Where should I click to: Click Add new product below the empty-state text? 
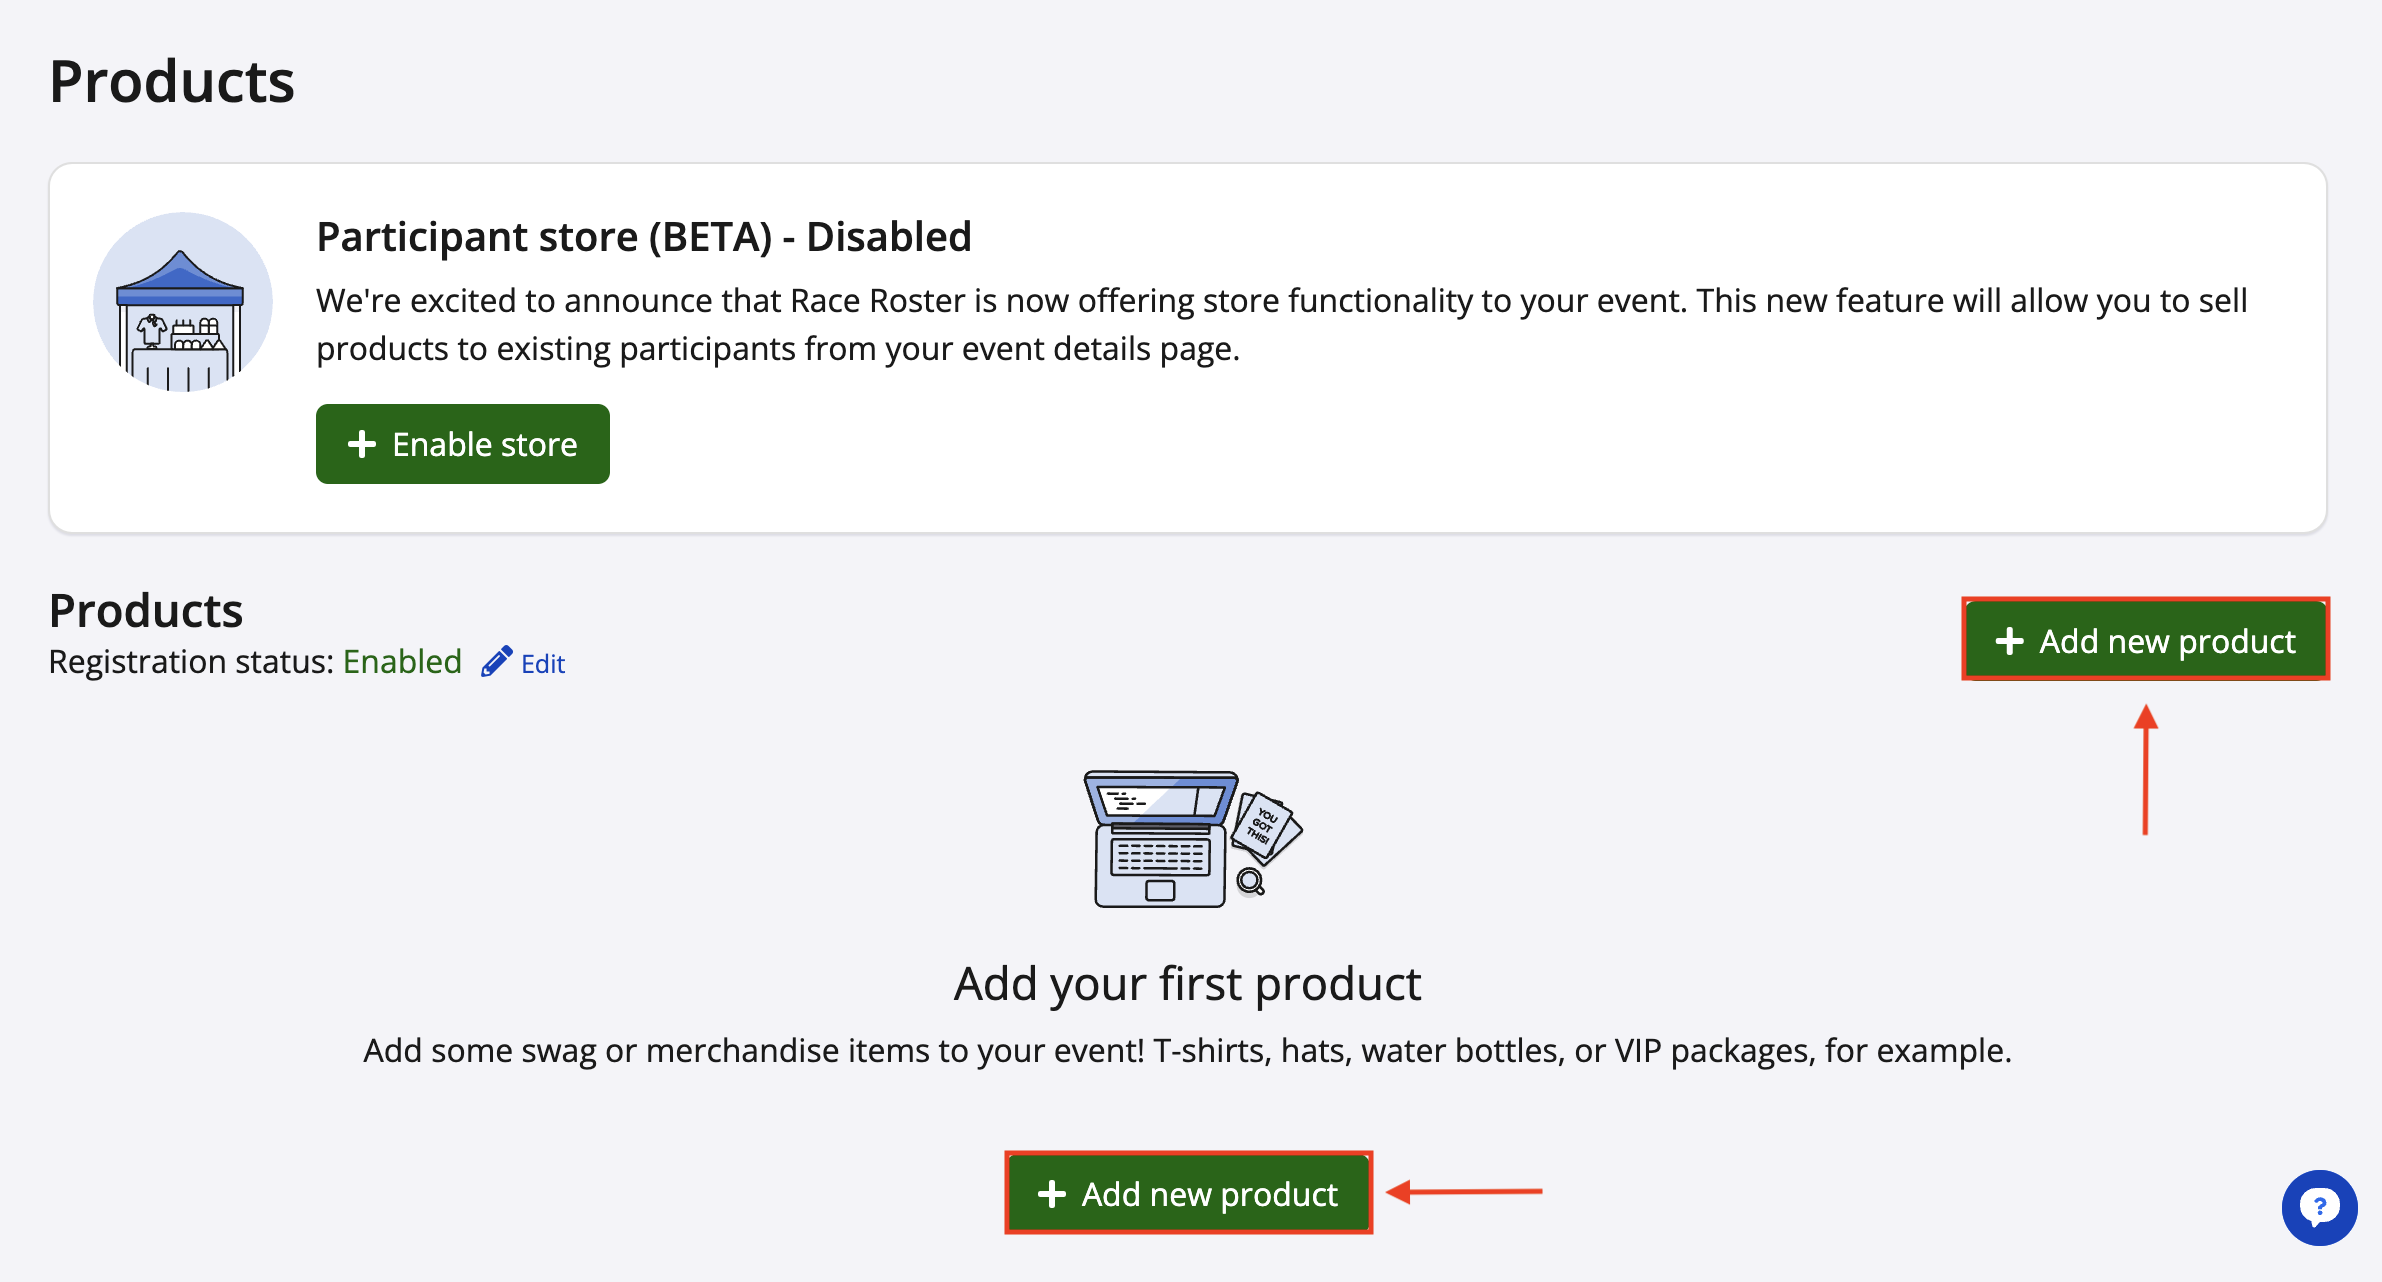point(1188,1193)
